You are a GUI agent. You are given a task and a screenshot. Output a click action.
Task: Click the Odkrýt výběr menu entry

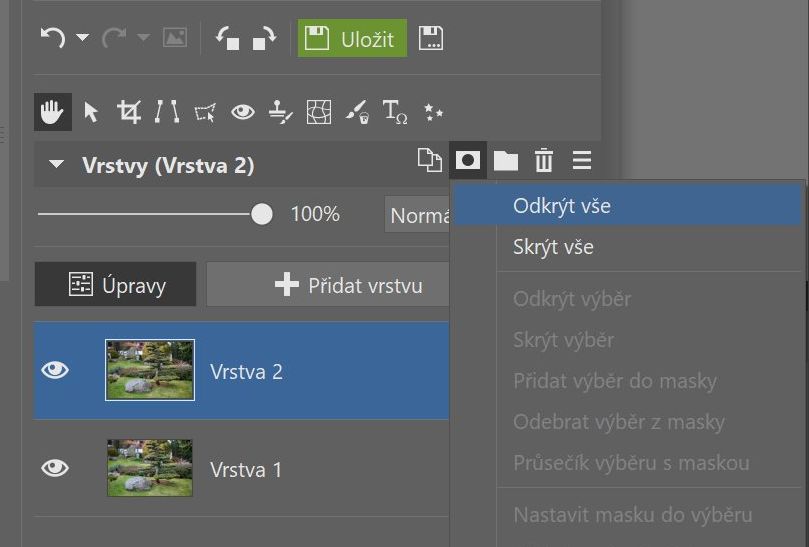[x=626, y=299]
